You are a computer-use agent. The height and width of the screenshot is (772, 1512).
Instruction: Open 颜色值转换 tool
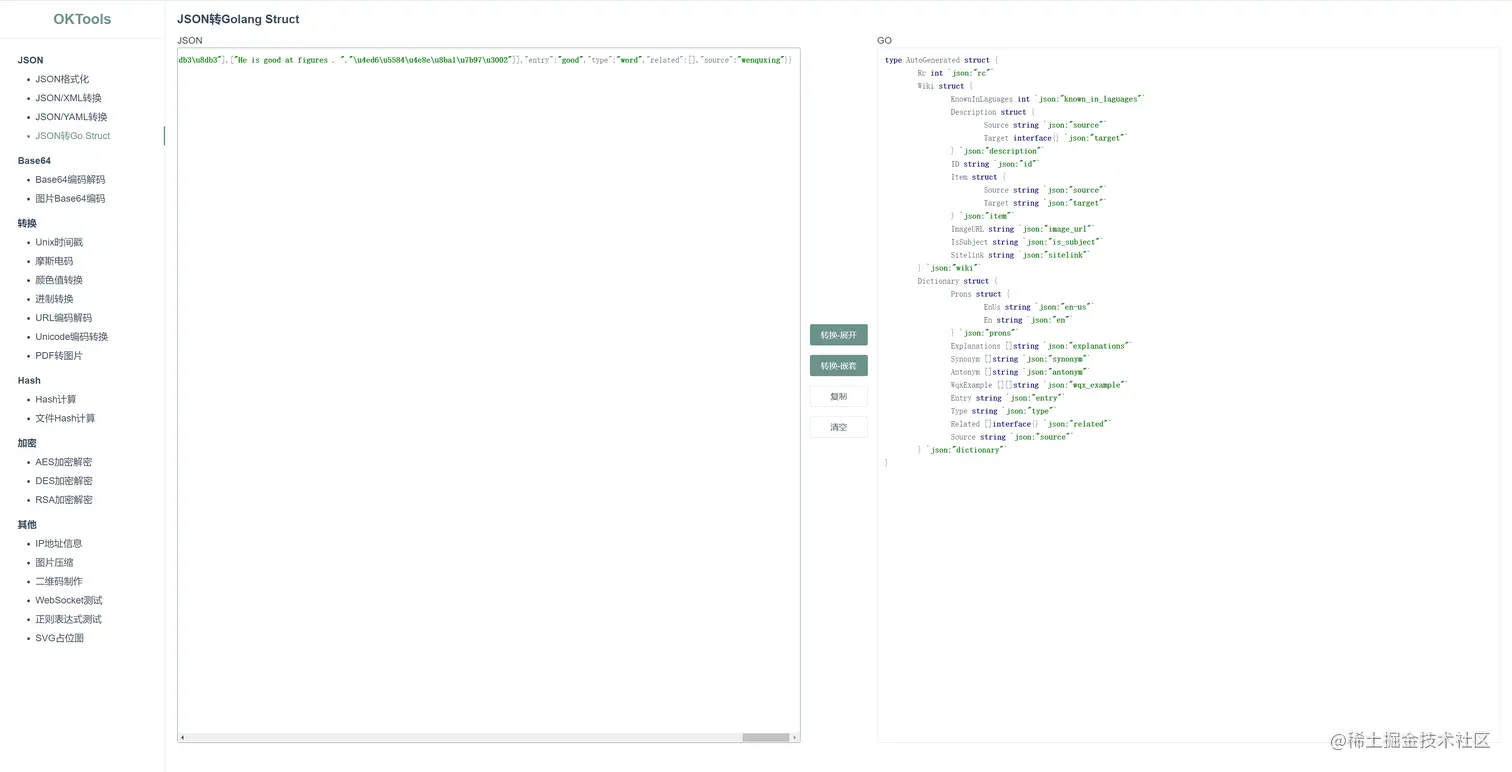pyautogui.click(x=59, y=280)
